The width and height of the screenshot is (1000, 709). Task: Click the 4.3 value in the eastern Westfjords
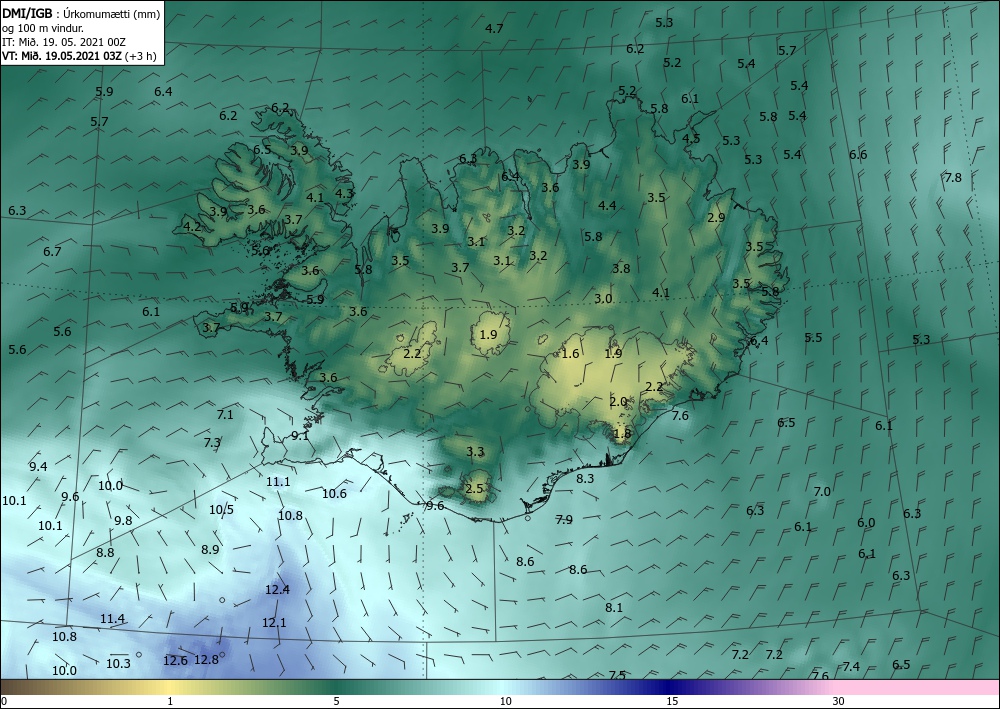coord(344,193)
